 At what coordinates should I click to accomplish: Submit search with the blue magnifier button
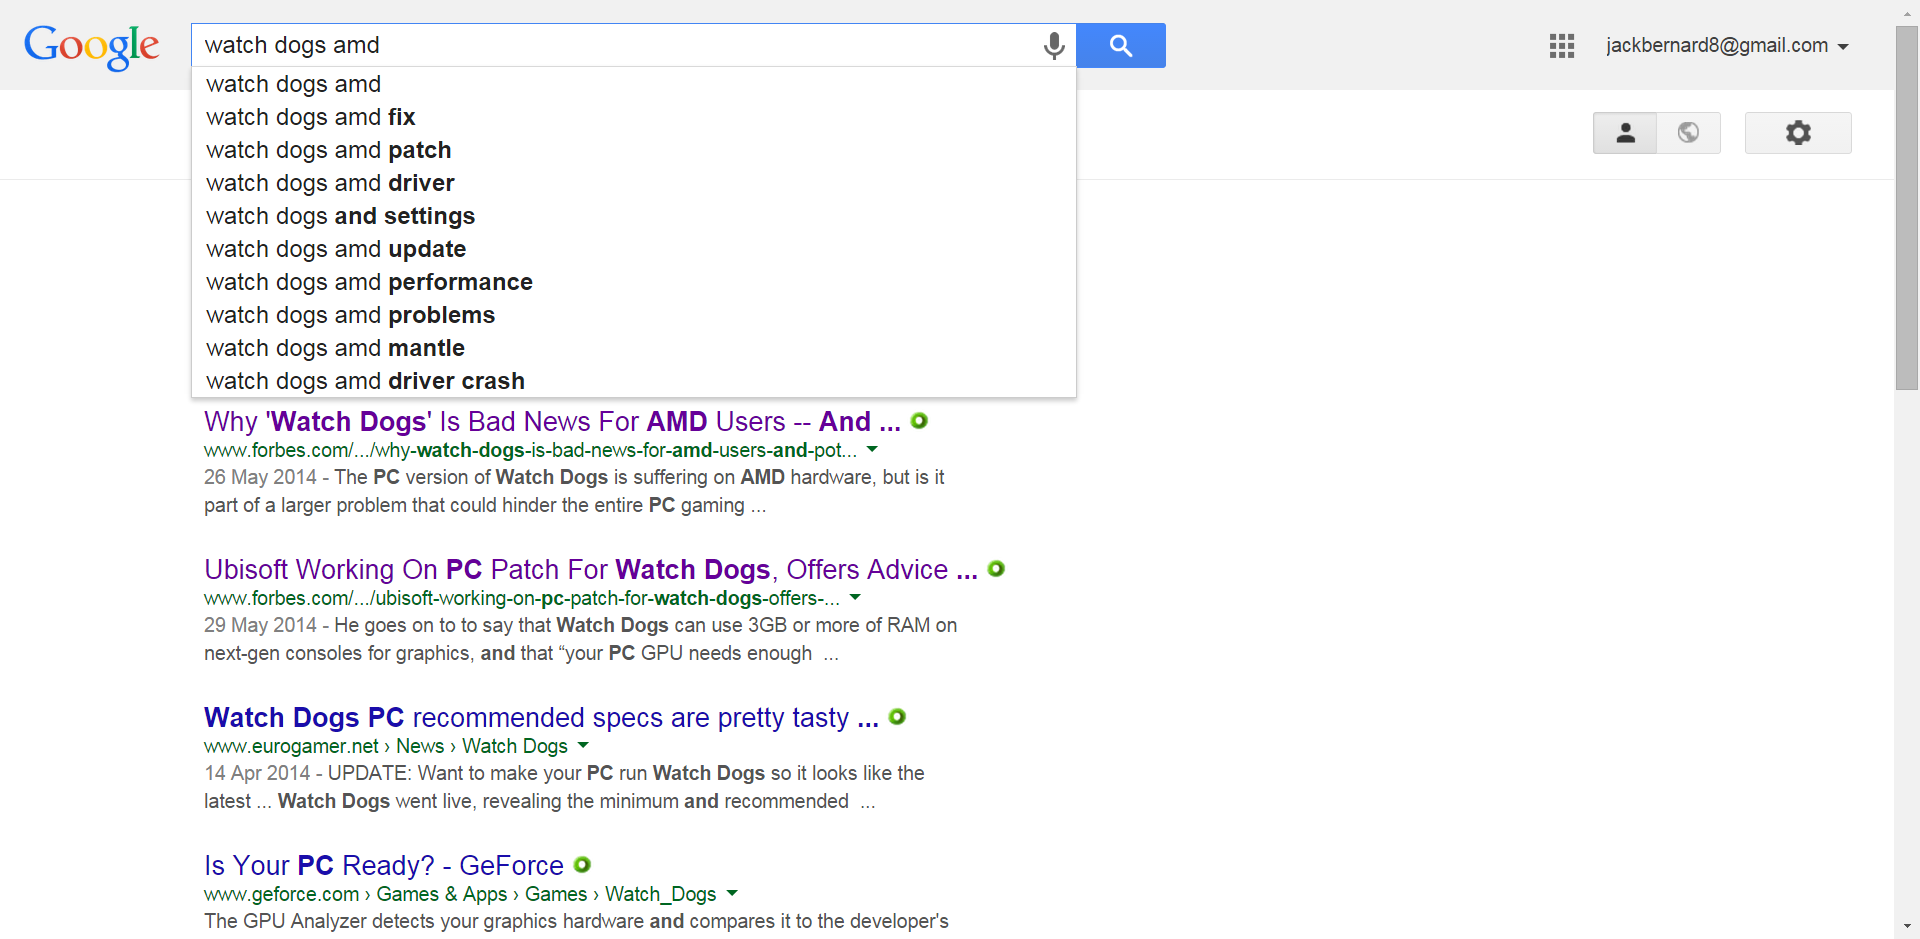click(1121, 46)
